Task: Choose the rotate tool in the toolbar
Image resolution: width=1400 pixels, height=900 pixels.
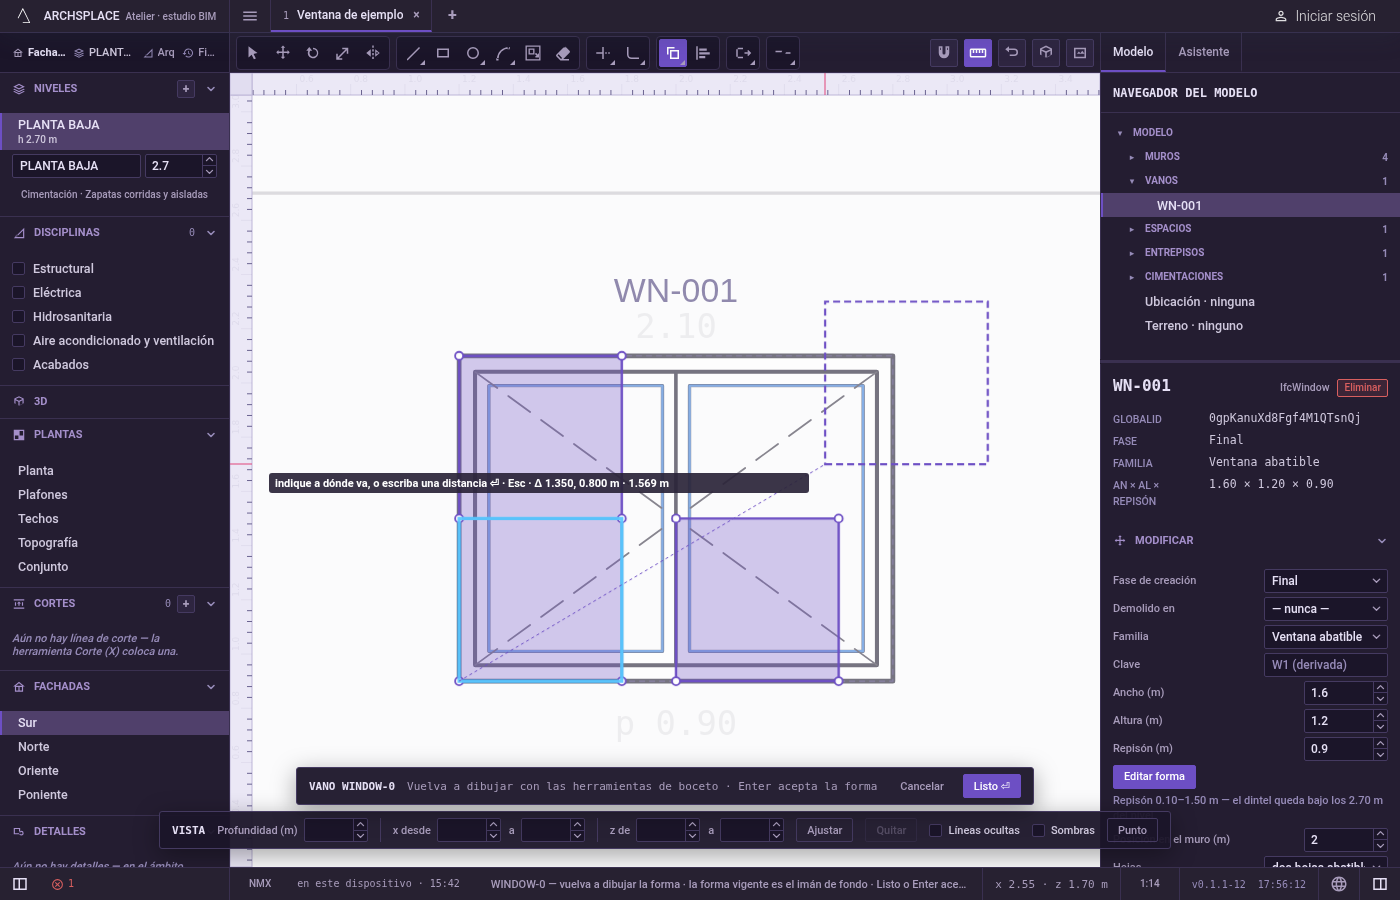Action: point(313,53)
